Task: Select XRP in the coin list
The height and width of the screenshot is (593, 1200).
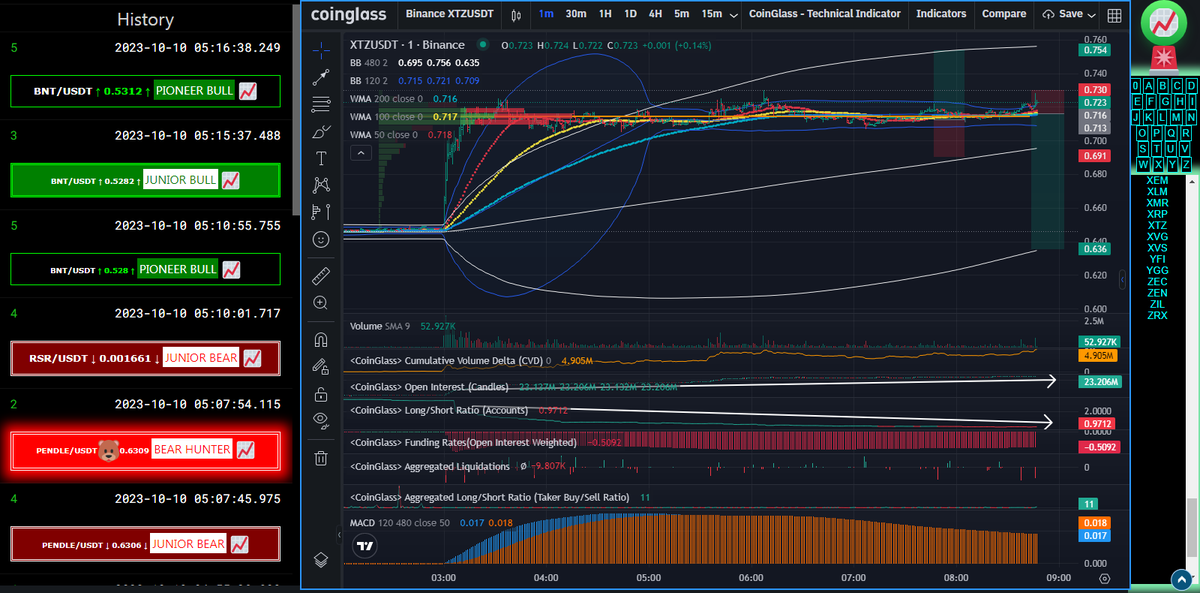Action: [x=1157, y=214]
